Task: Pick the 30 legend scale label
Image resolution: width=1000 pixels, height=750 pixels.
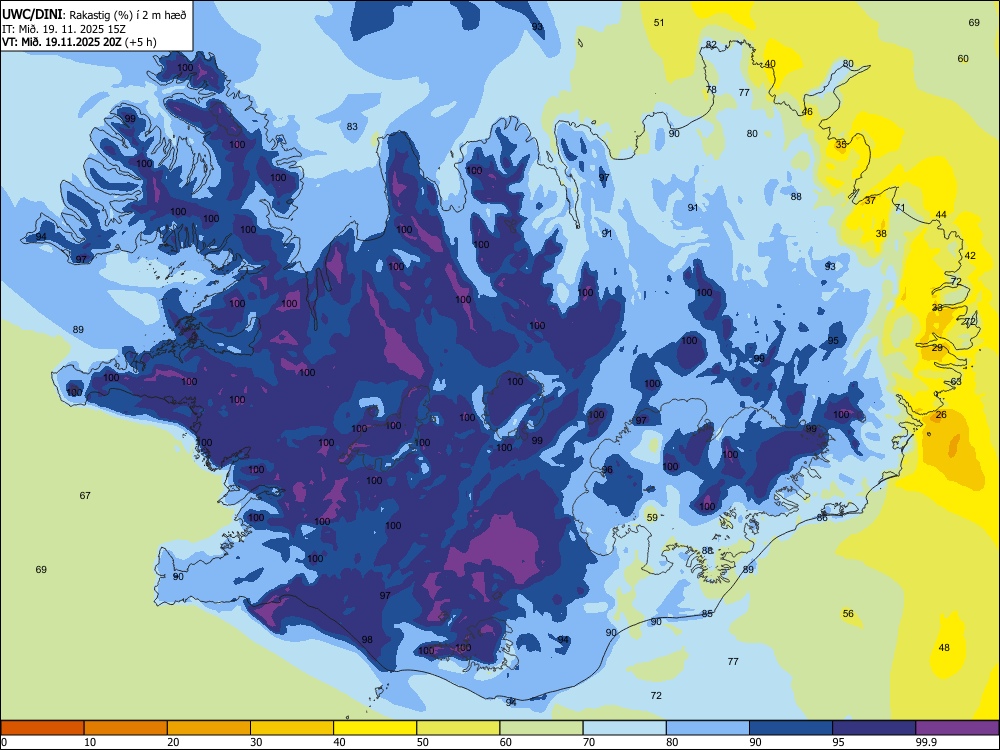Action: tap(256, 742)
